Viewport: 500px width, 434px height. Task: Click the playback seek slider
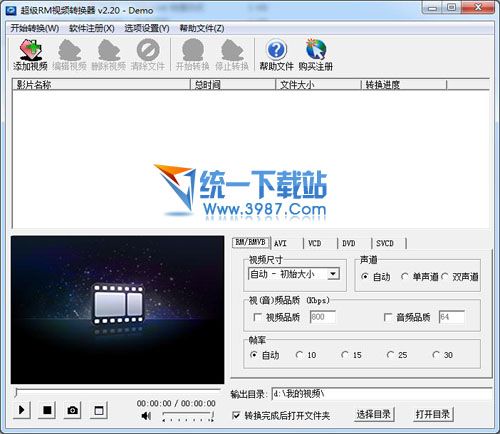[x=117, y=391]
